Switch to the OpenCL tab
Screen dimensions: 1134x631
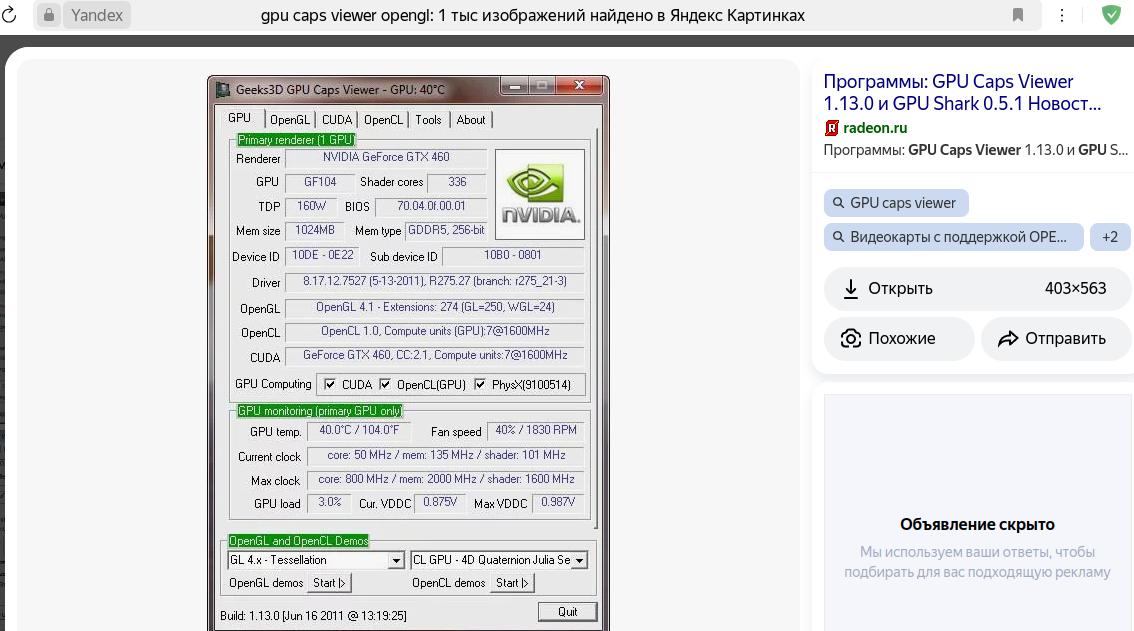tap(383, 120)
